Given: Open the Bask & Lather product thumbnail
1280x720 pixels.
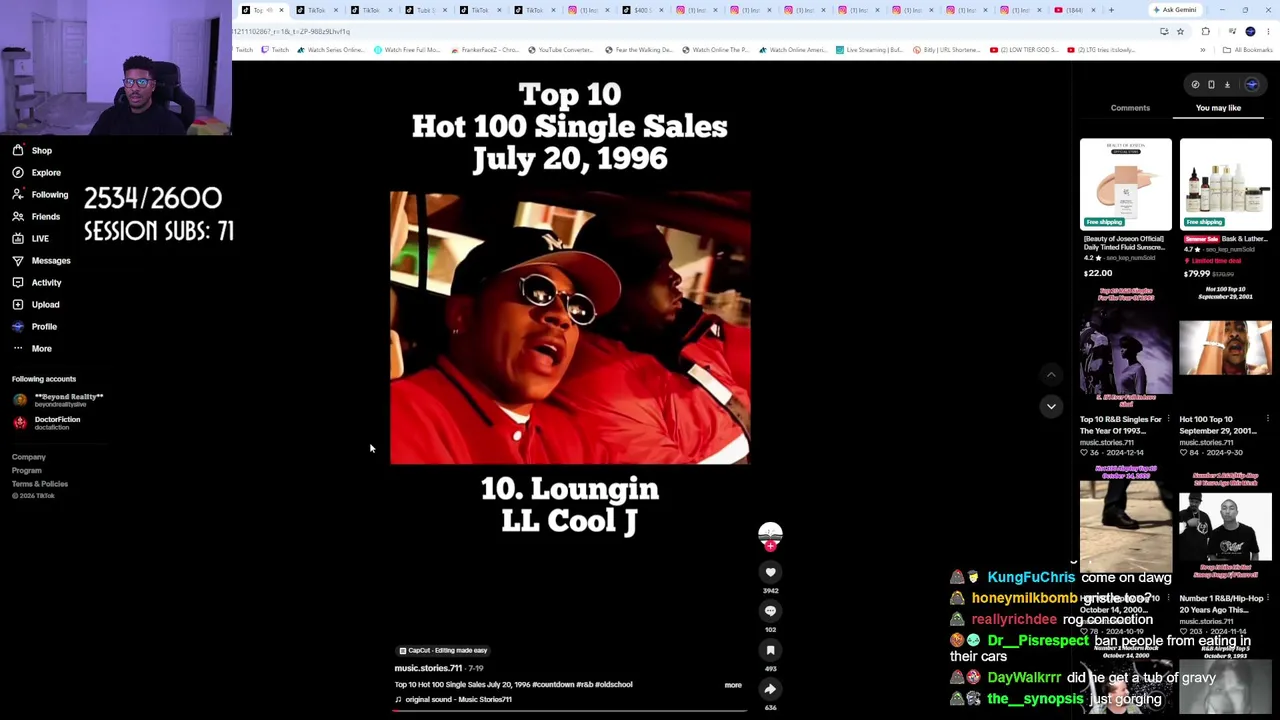Looking at the screenshot, I should coord(1225,184).
